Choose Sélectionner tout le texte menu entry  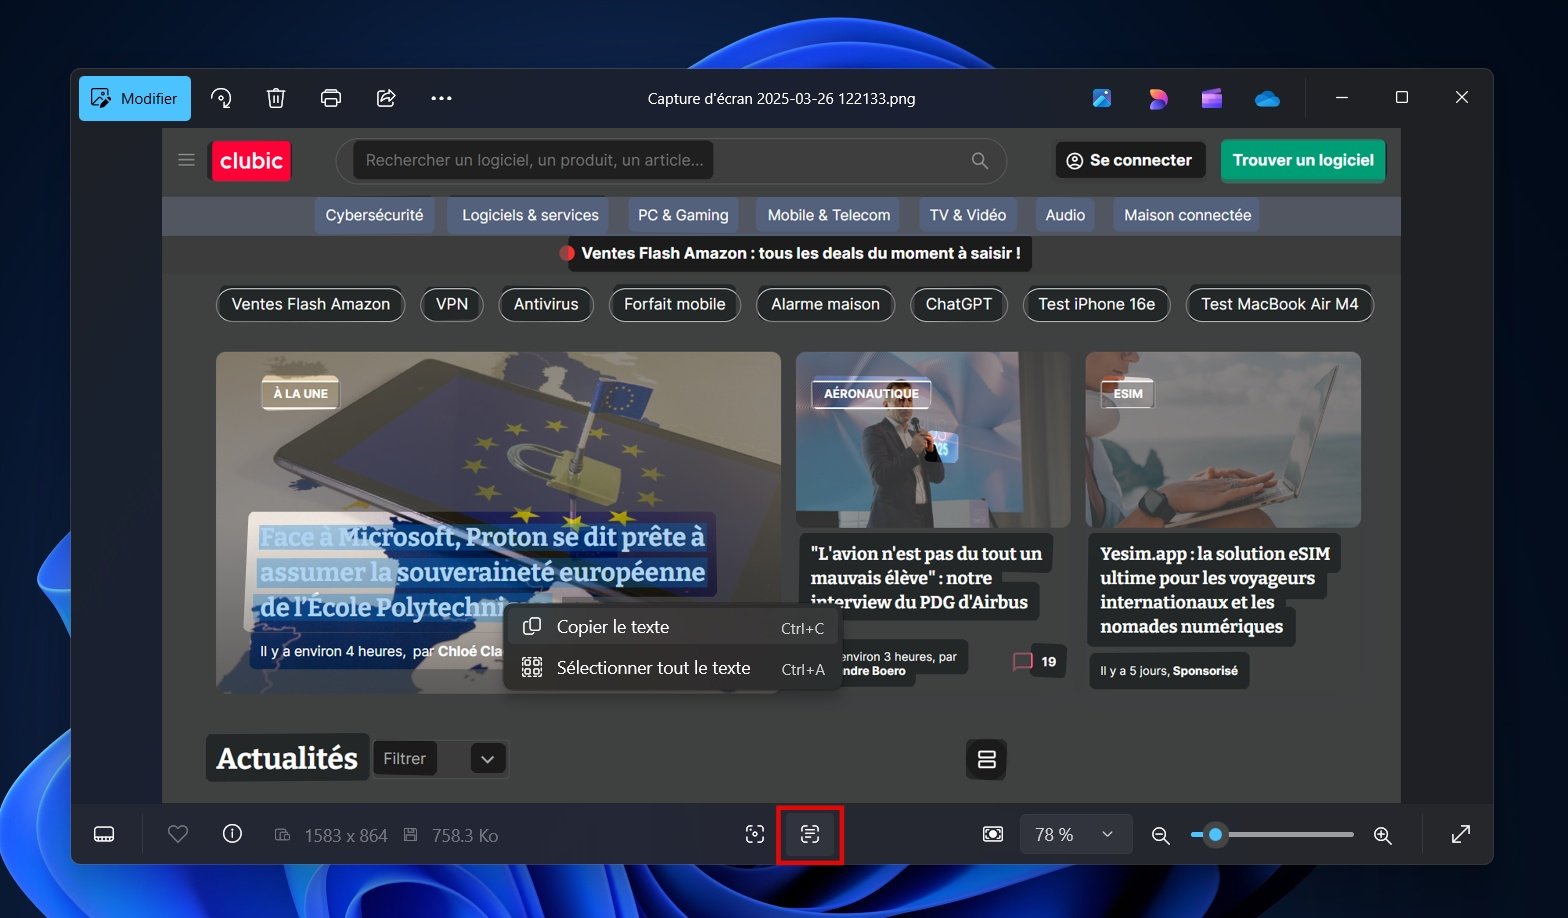[x=672, y=668]
